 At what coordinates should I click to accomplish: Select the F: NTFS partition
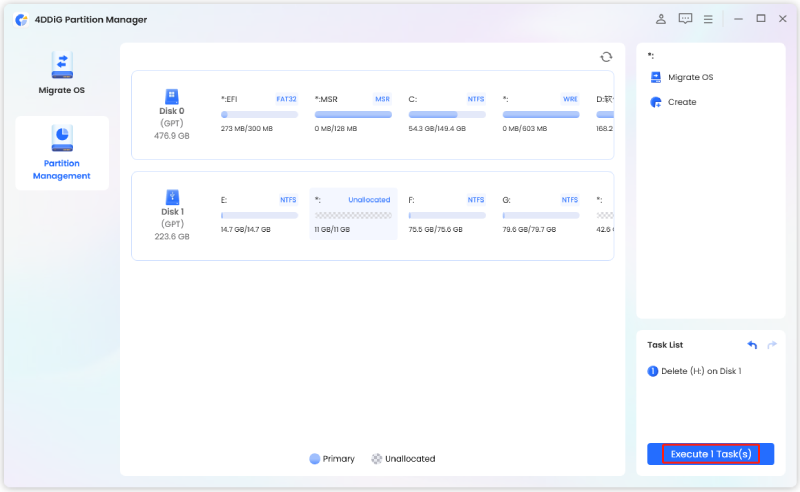pyautogui.click(x=447, y=214)
